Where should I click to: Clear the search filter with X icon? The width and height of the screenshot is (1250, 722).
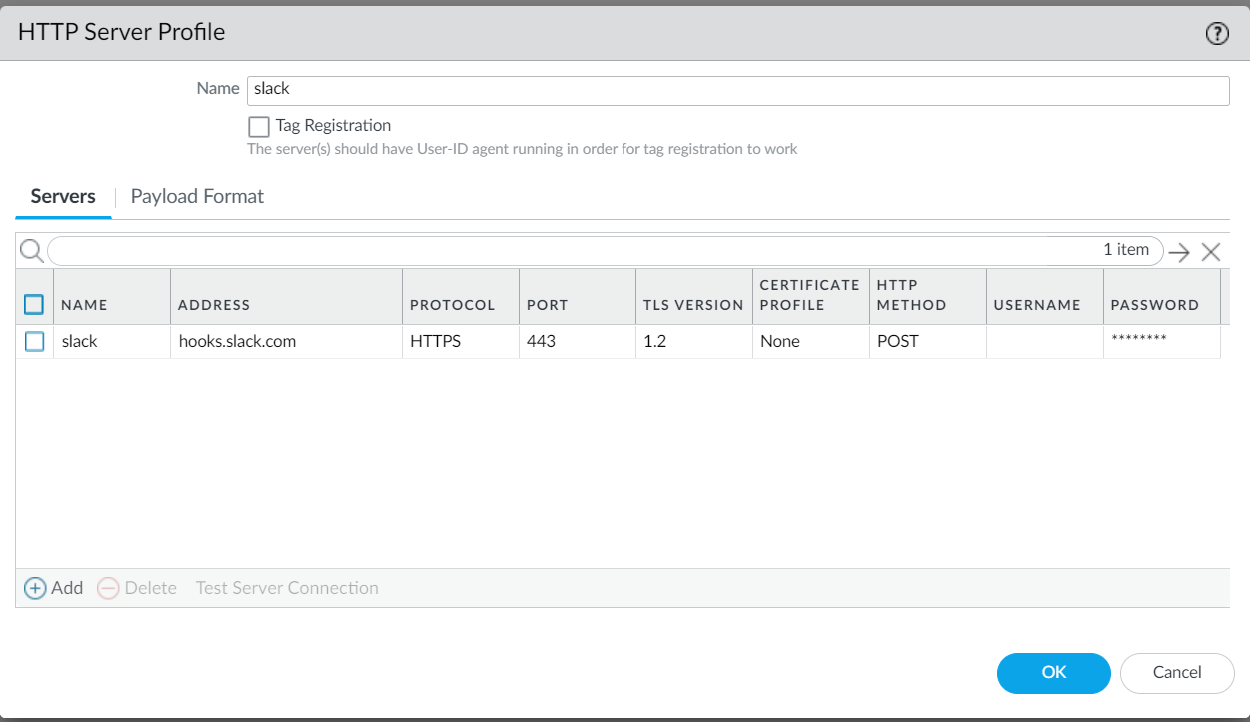(1211, 252)
